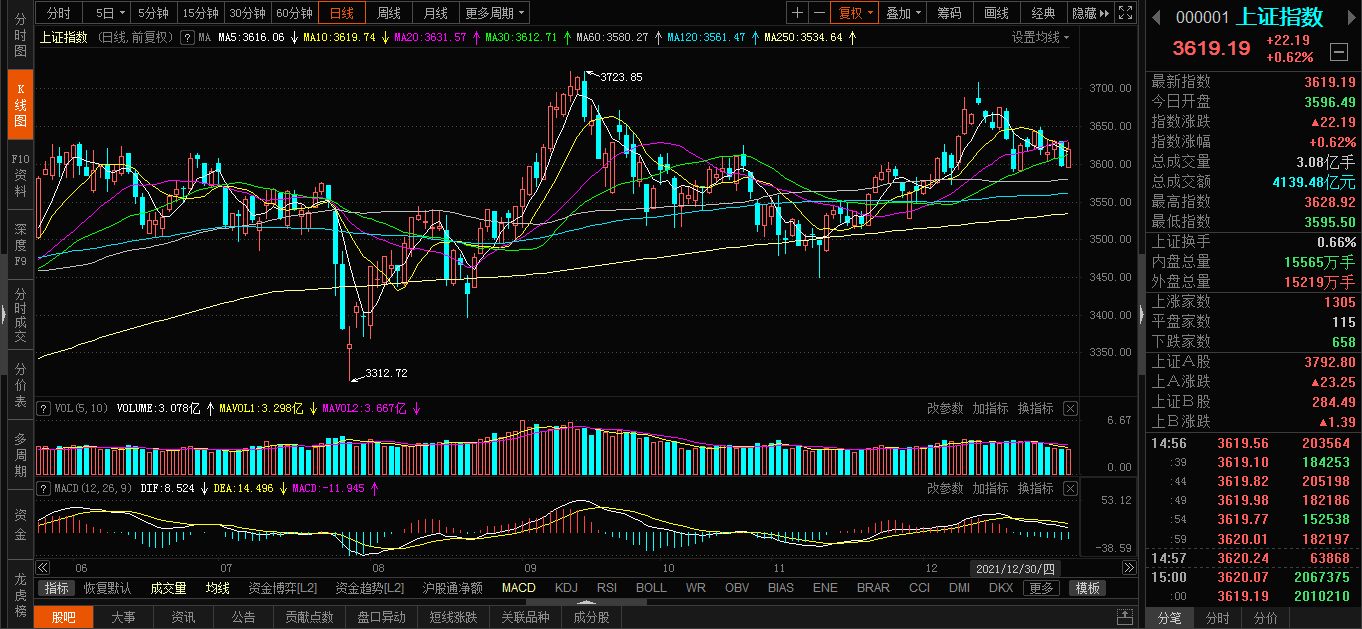
Task: Go to previous stock with left arrow
Action: [1157, 17]
